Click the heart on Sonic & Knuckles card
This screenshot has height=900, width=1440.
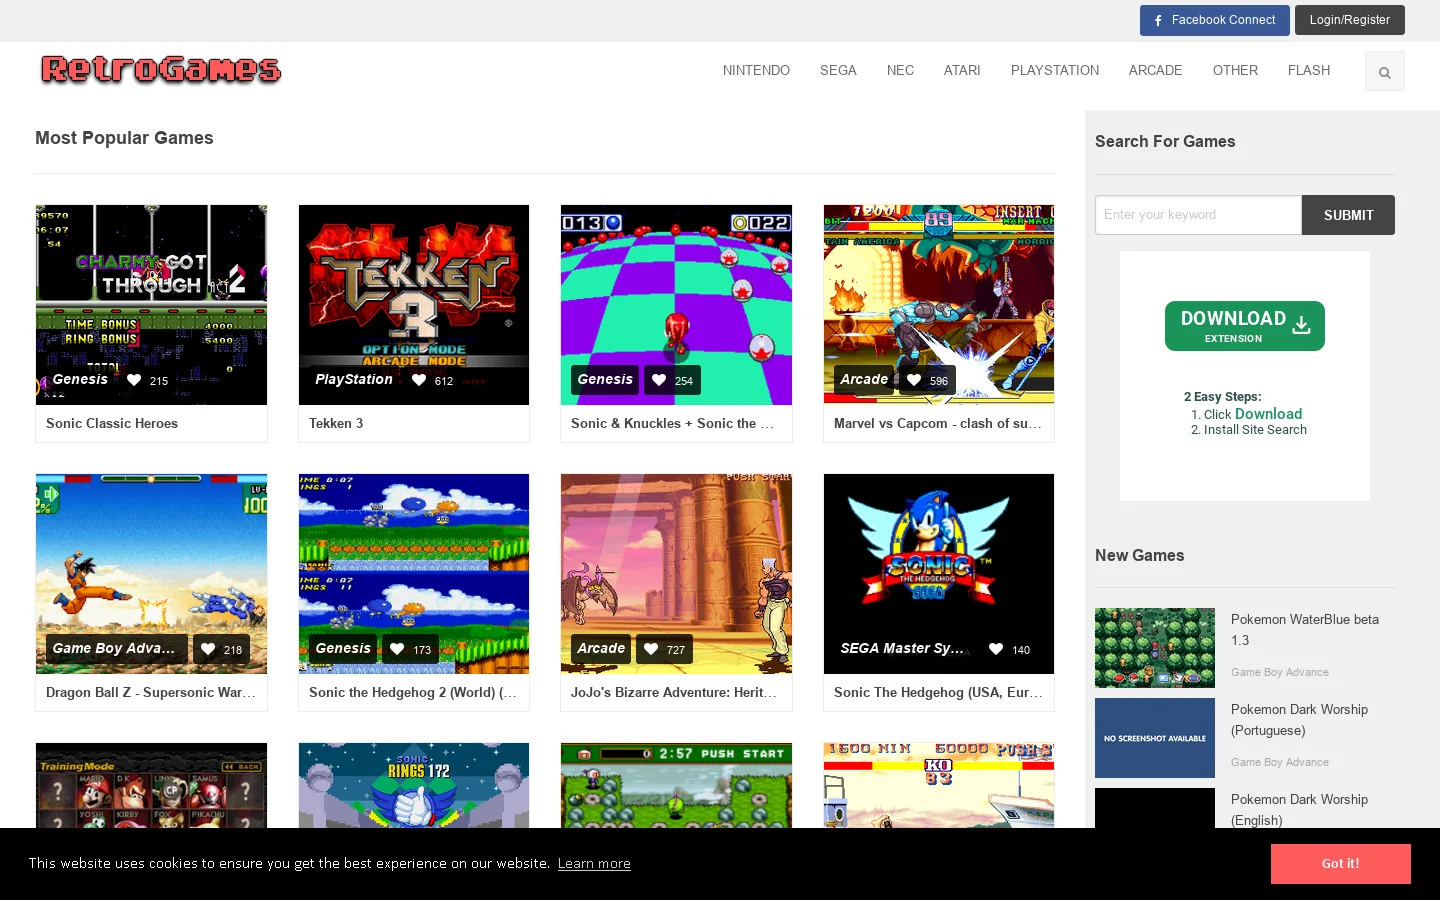coord(659,380)
